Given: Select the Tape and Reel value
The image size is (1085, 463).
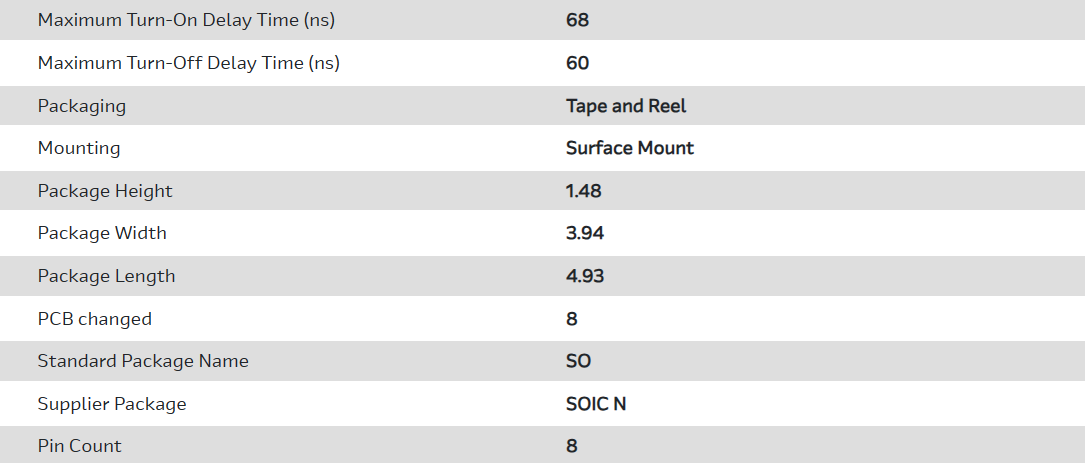Looking at the screenshot, I should click(626, 106).
